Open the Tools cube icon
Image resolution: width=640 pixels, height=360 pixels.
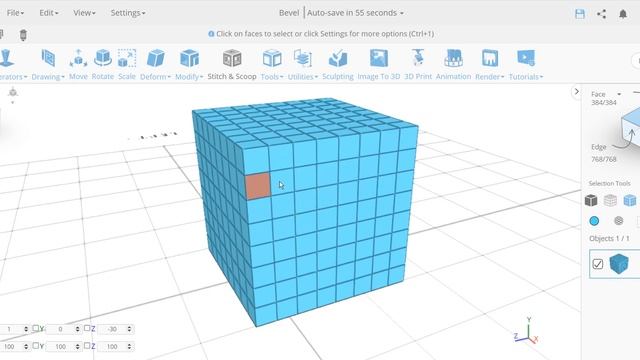point(272,58)
